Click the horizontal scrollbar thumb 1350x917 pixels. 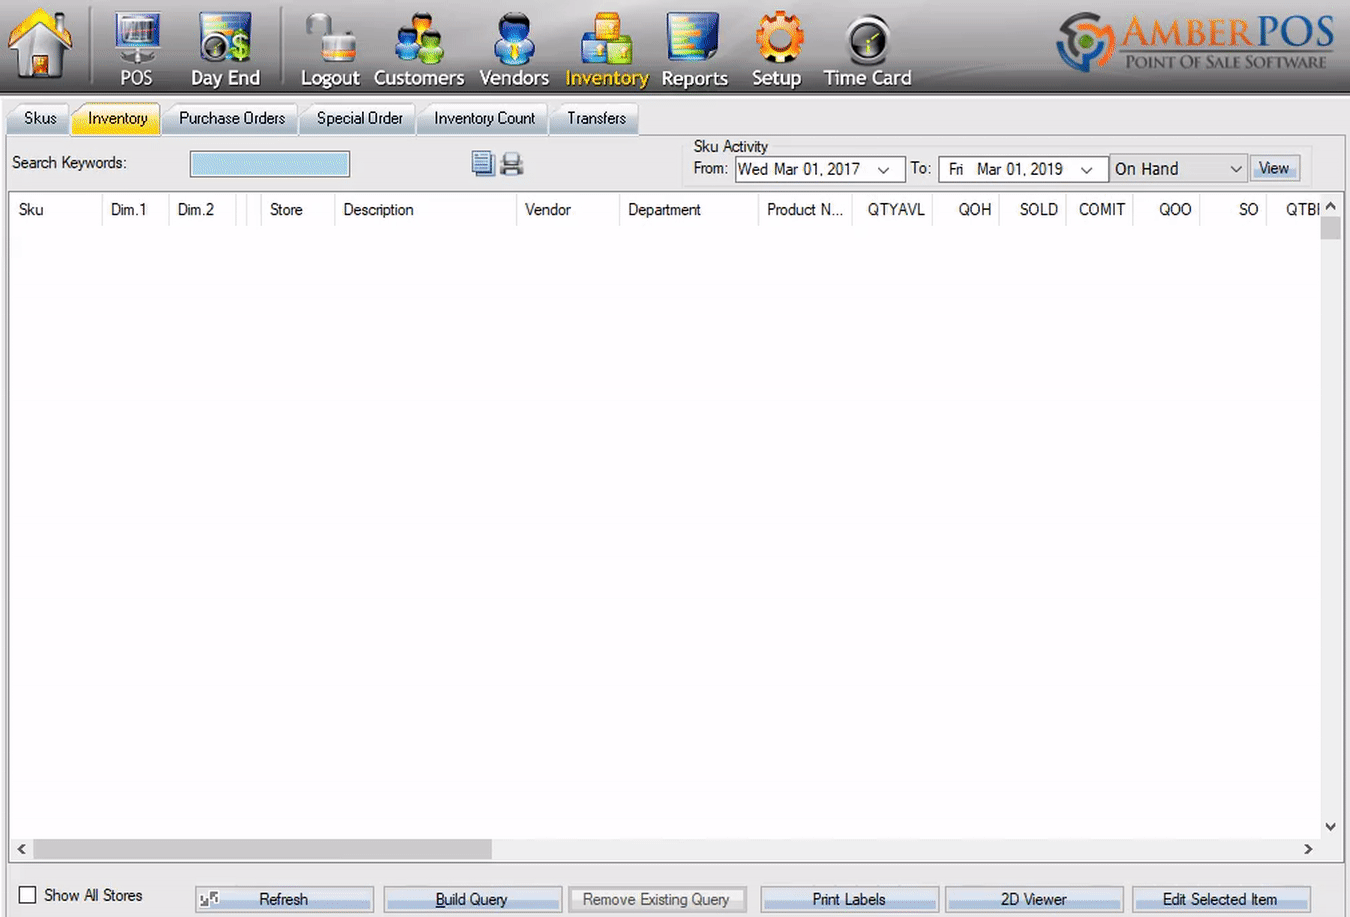(262, 849)
